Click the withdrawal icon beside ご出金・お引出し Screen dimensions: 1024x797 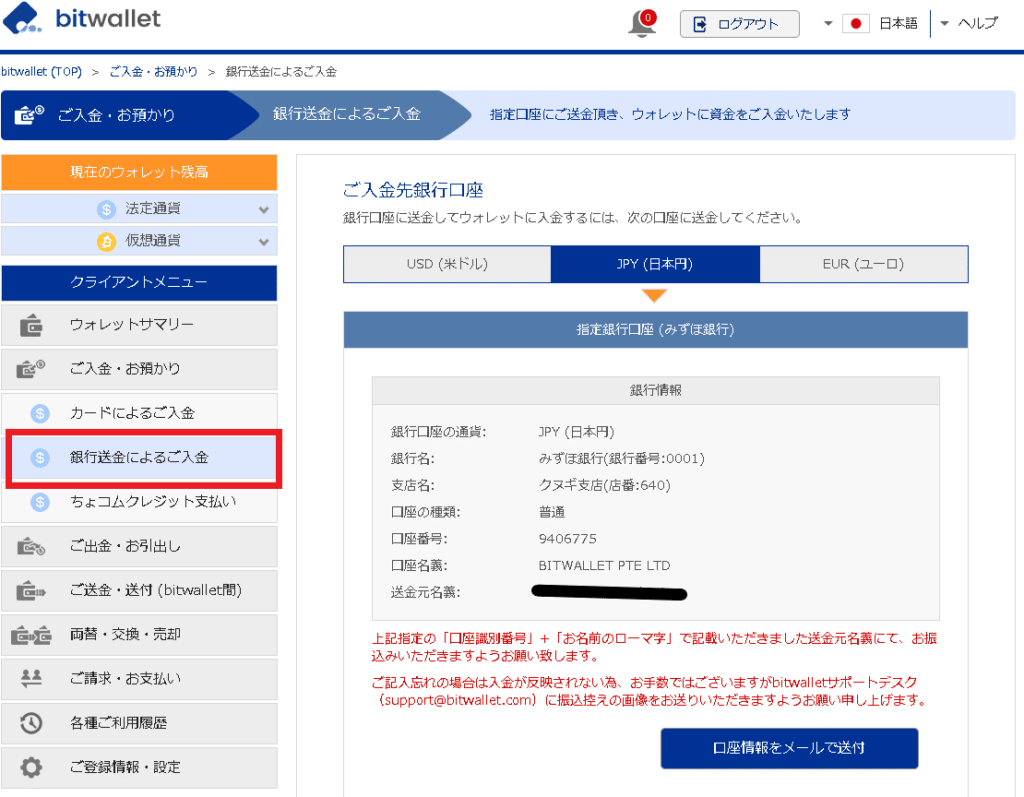click(x=31, y=546)
